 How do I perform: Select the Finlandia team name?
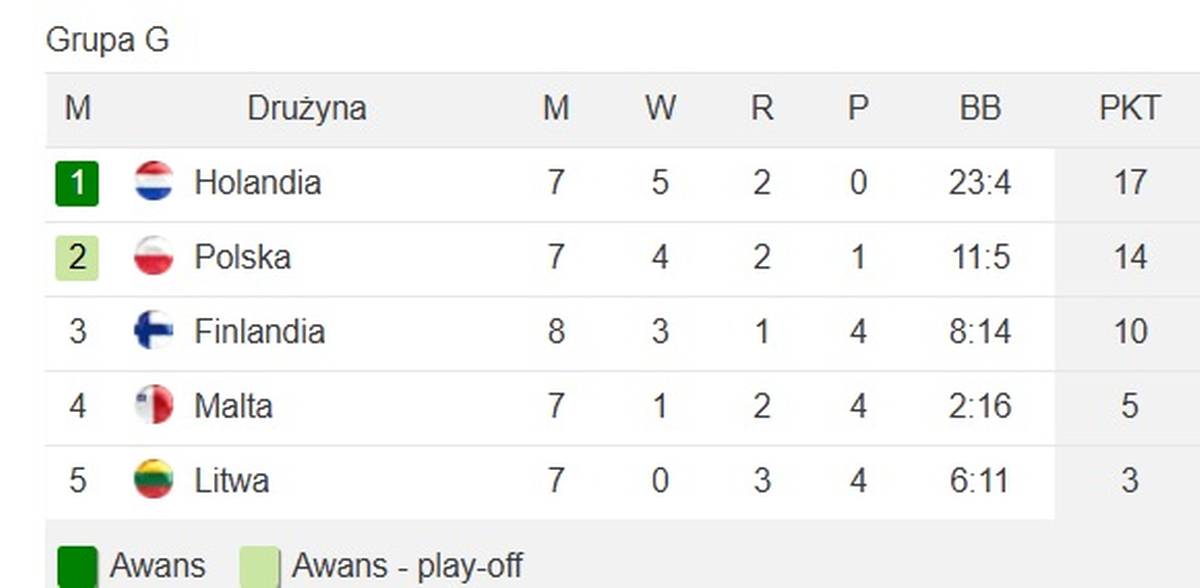click(x=259, y=331)
